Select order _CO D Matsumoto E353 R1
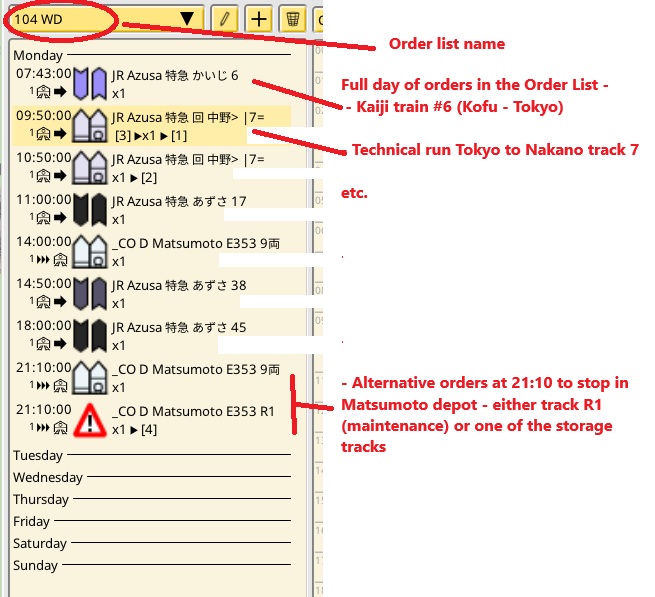This screenshot has height=597, width=655. point(152,420)
